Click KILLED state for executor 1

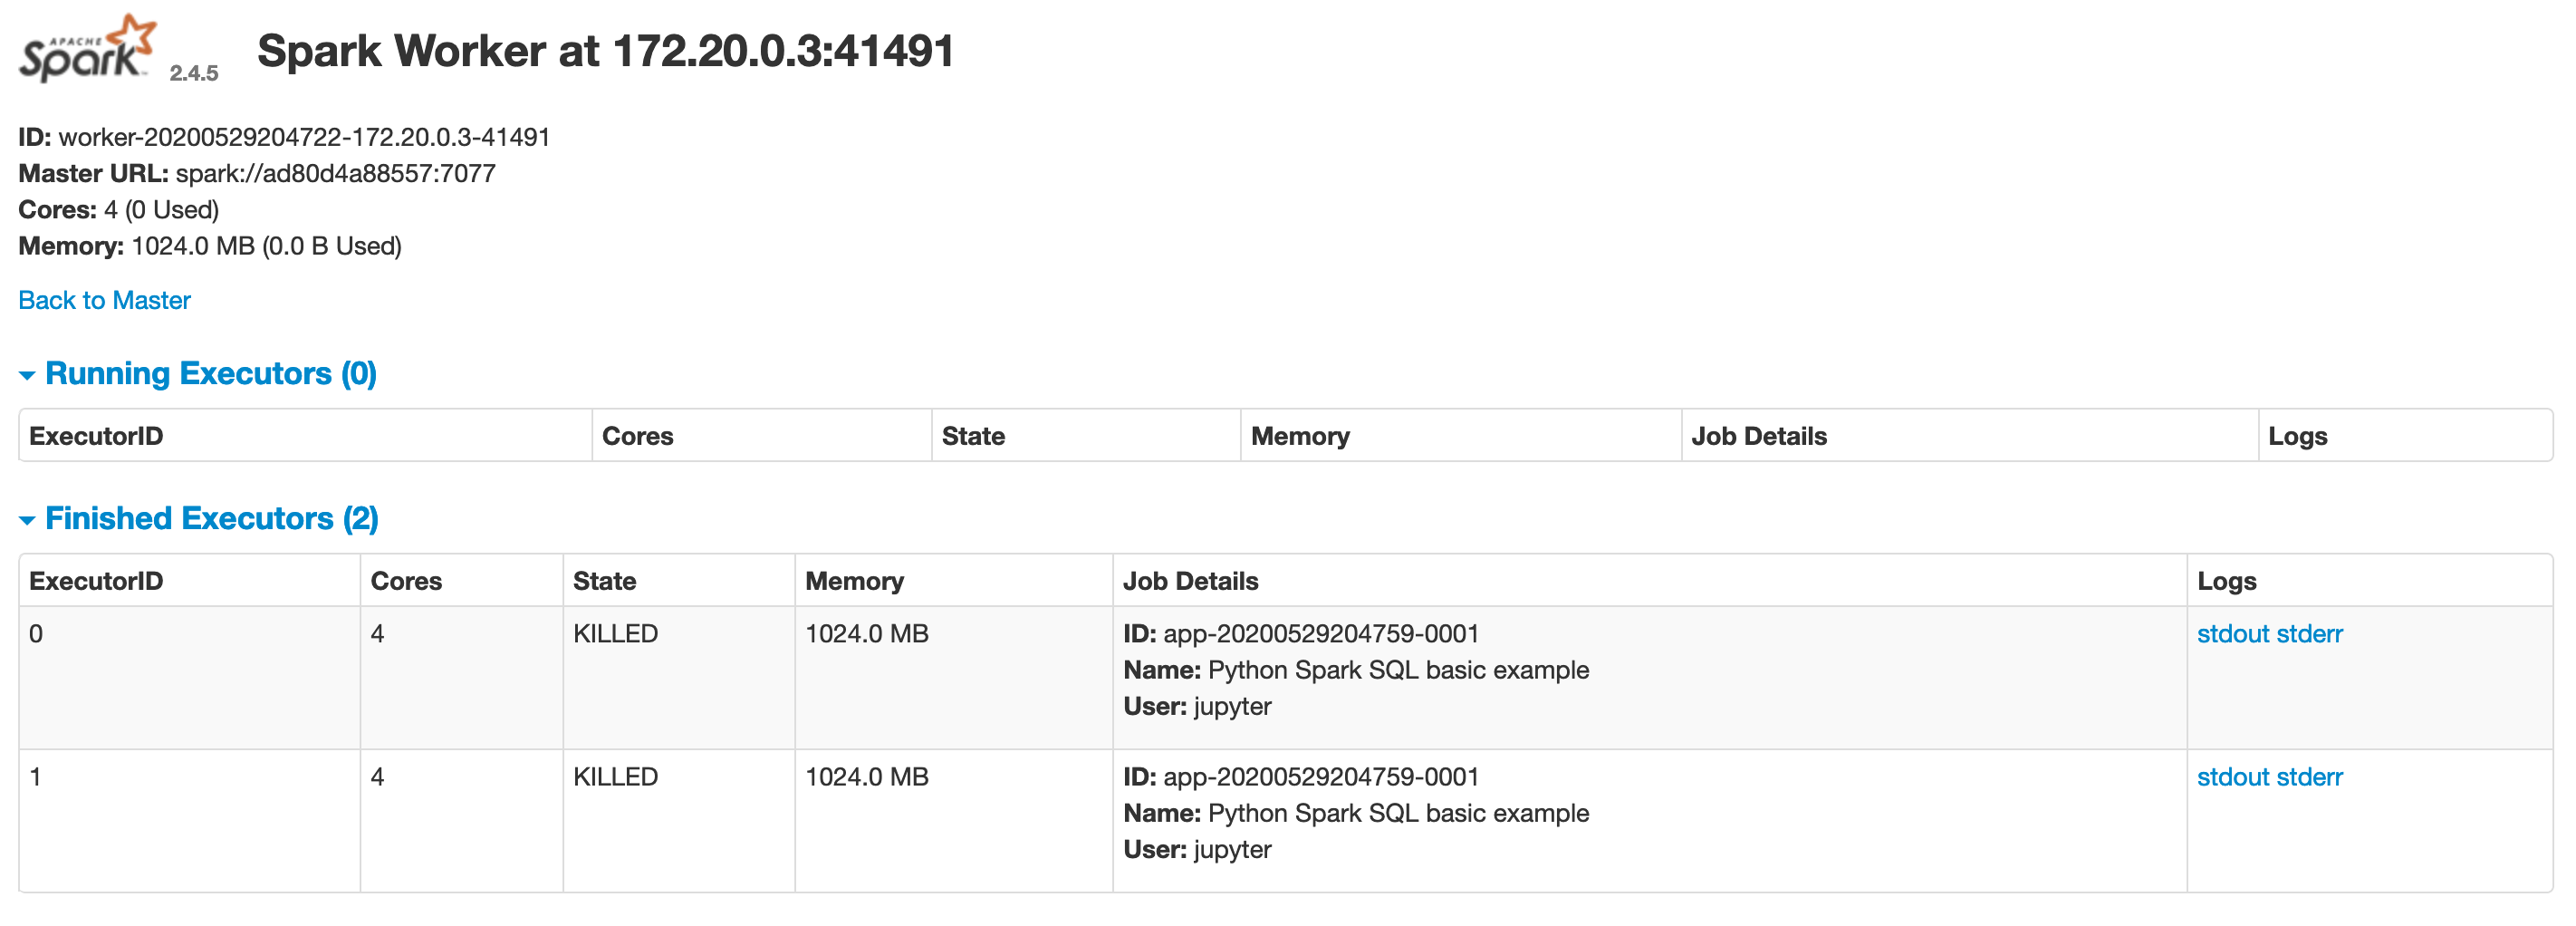click(x=615, y=777)
